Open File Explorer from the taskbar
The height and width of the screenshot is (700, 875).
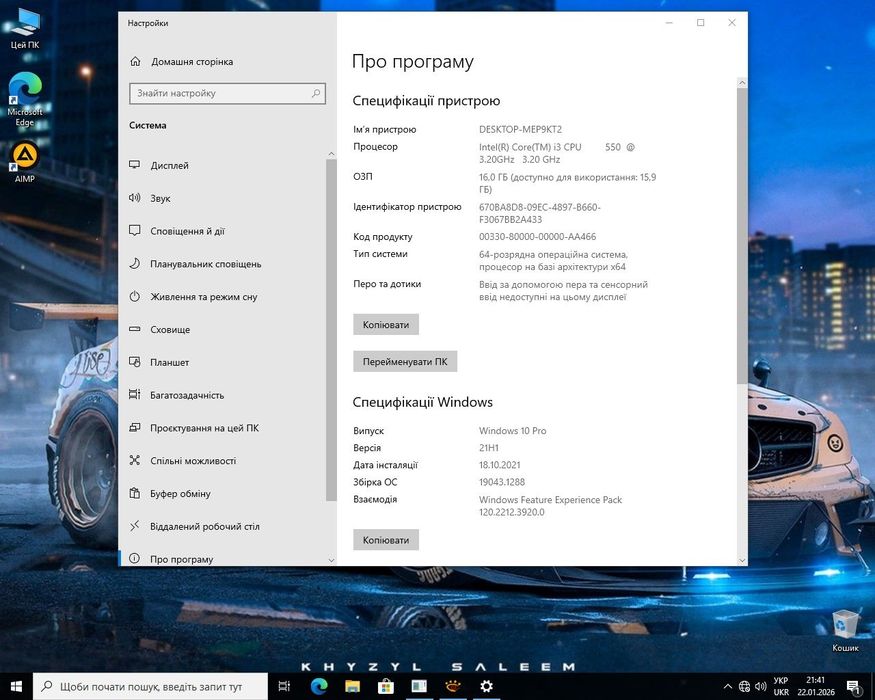pos(352,686)
